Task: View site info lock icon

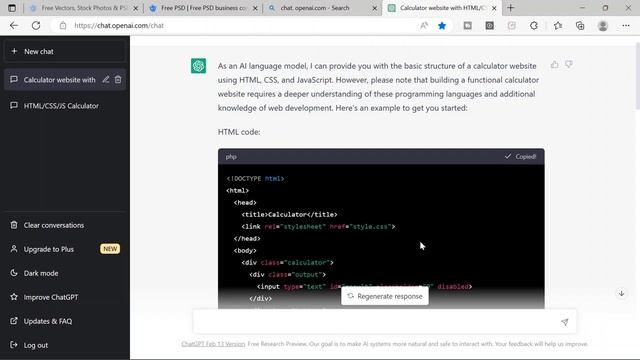Action: click(x=62, y=25)
